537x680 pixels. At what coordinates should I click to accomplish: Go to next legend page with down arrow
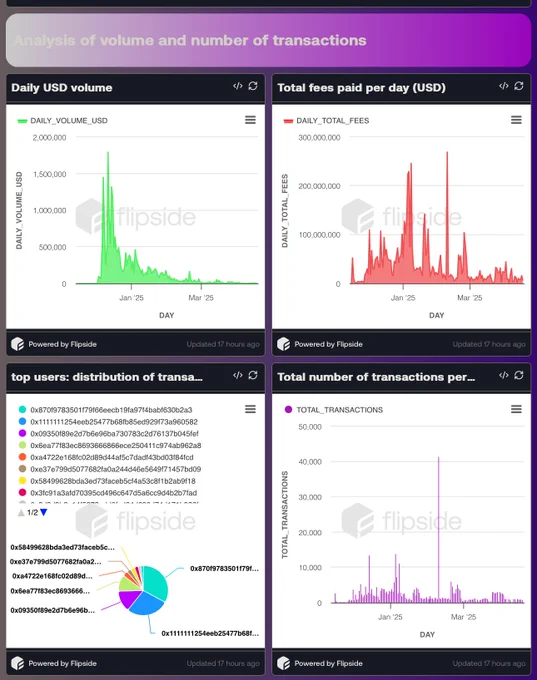(x=43, y=513)
